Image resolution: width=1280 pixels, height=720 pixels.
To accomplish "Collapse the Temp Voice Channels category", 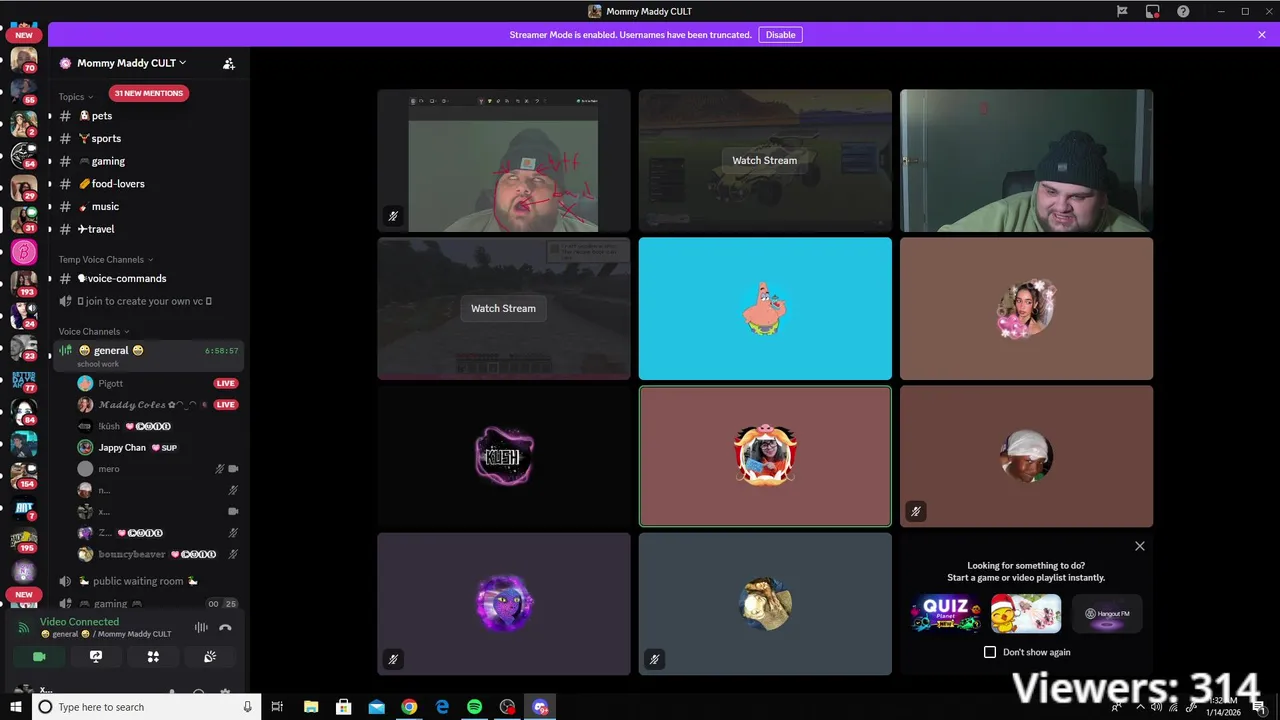I will coord(107,259).
